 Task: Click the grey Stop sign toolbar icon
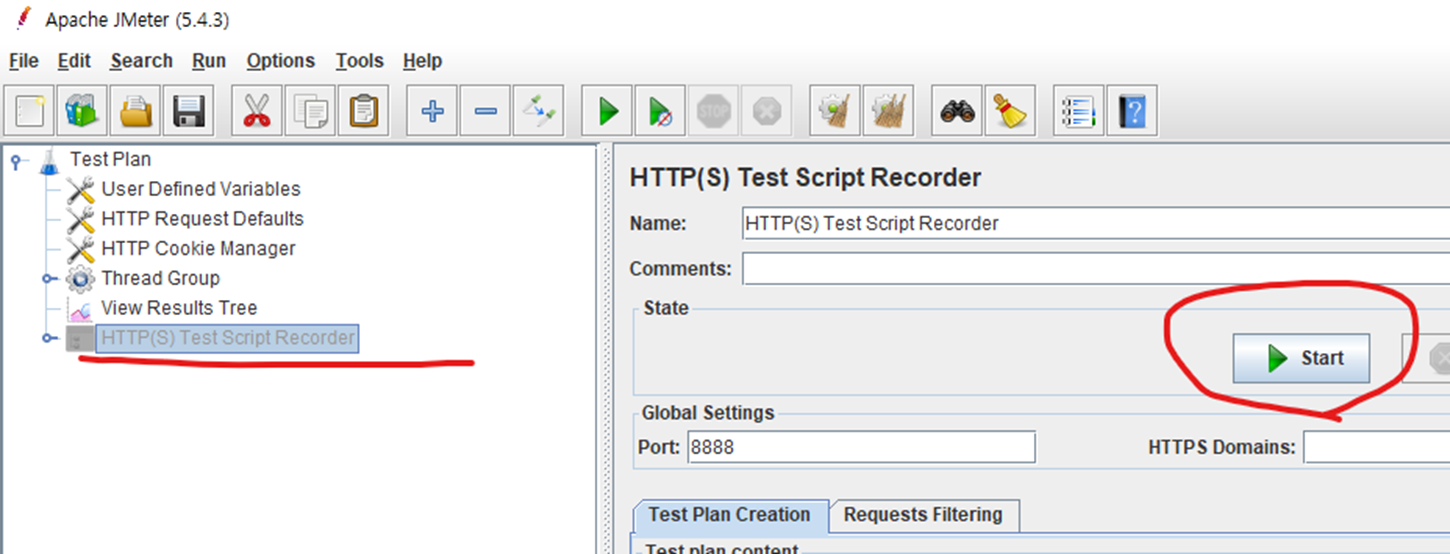coord(714,110)
